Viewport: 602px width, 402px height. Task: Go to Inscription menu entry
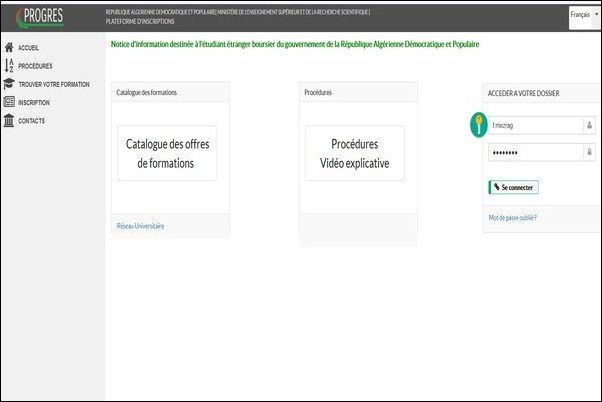pyautogui.click(x=33, y=102)
